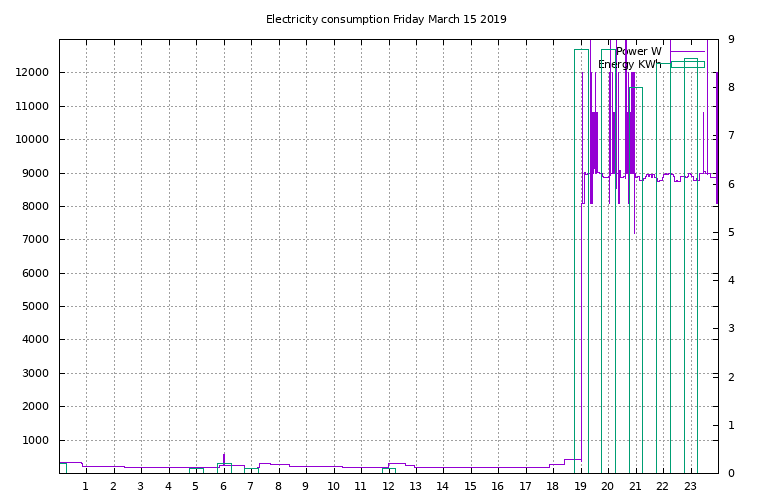
Task: Click hour label 6 on x-axis
Action: pyautogui.click(x=223, y=486)
